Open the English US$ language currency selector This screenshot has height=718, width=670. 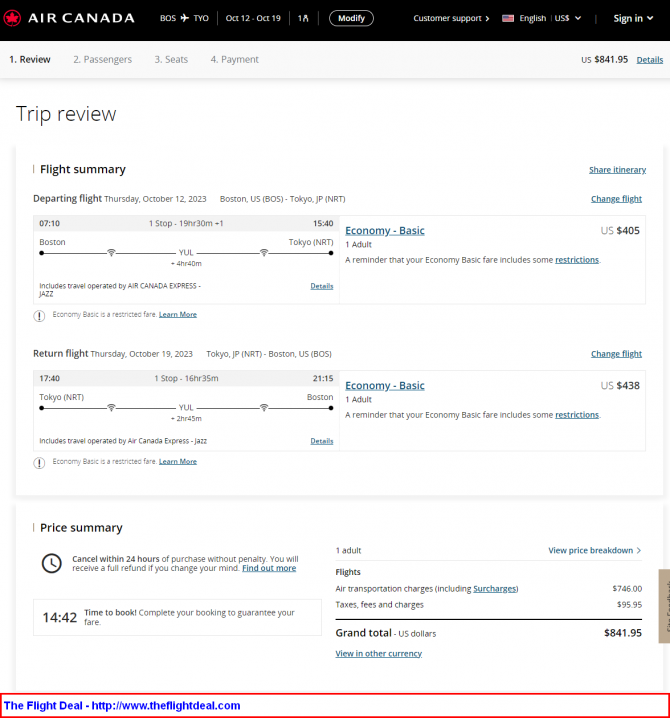pyautogui.click(x=542, y=18)
